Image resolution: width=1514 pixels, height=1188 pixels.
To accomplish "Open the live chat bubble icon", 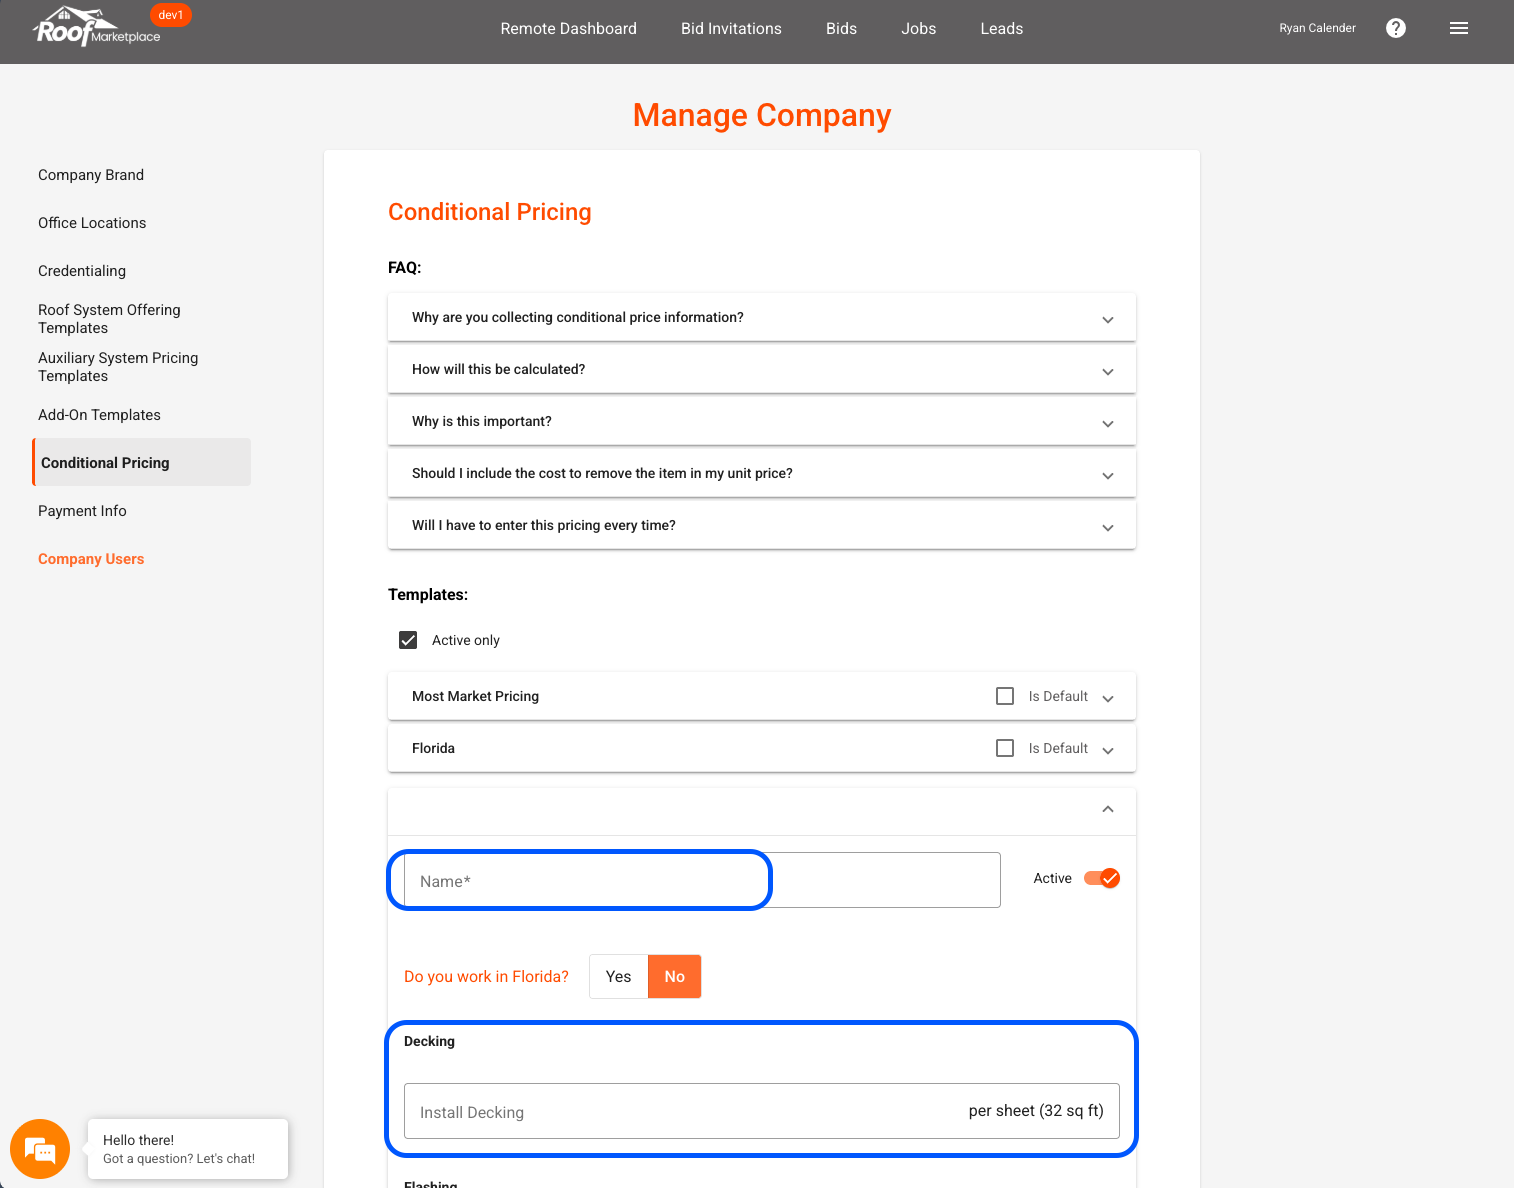I will pos(40,1149).
